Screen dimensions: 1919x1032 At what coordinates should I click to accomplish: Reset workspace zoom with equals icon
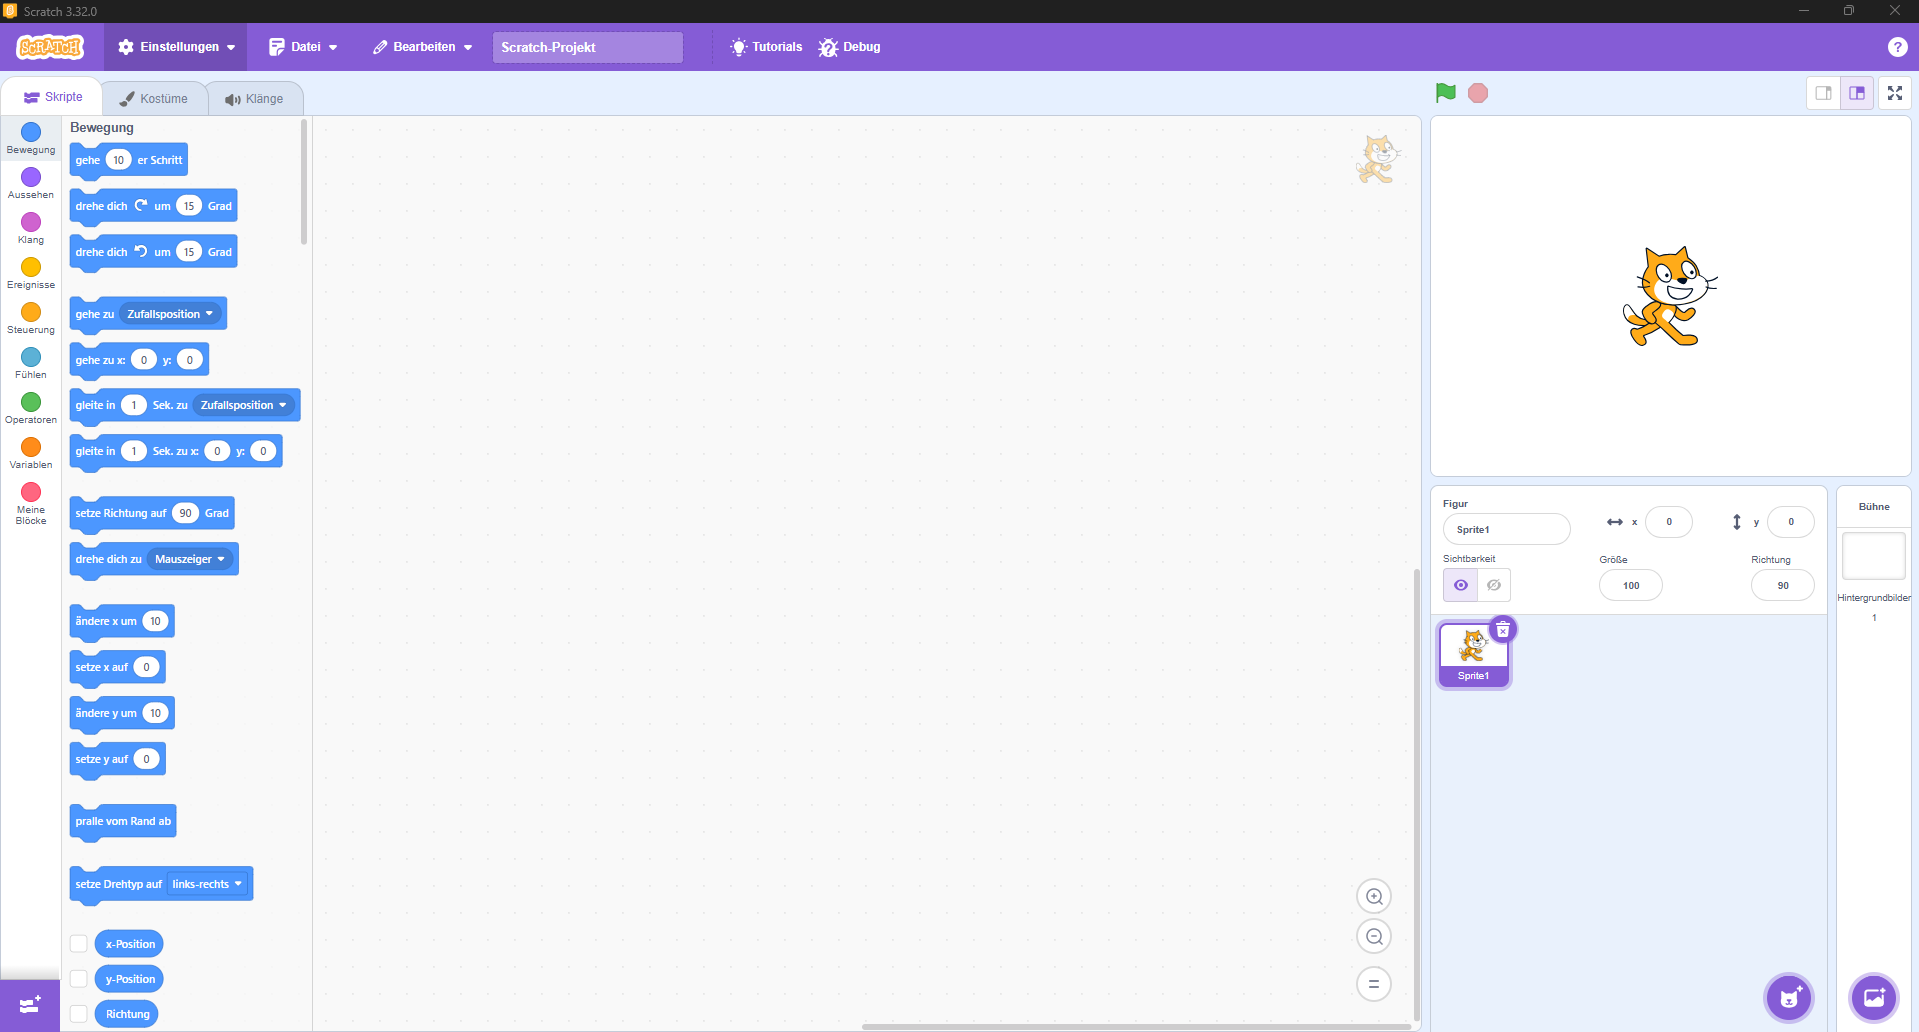click(1374, 984)
